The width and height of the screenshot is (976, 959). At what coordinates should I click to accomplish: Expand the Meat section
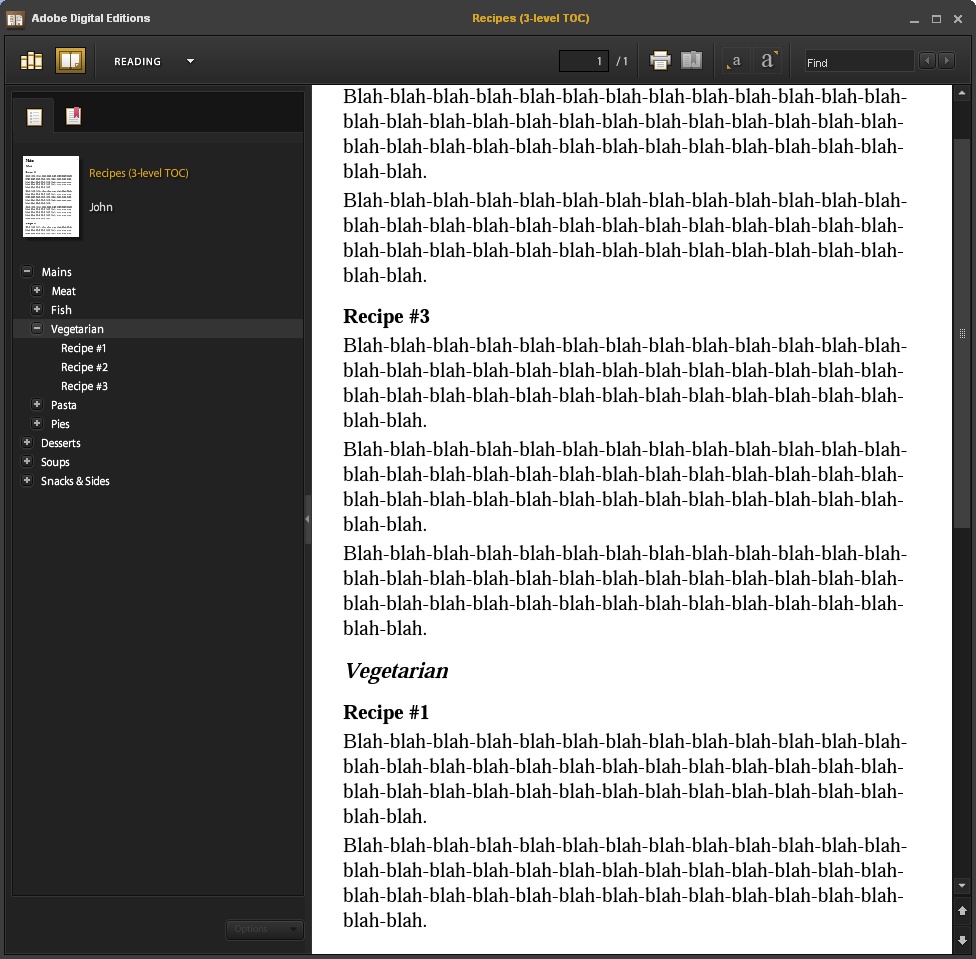(37, 291)
